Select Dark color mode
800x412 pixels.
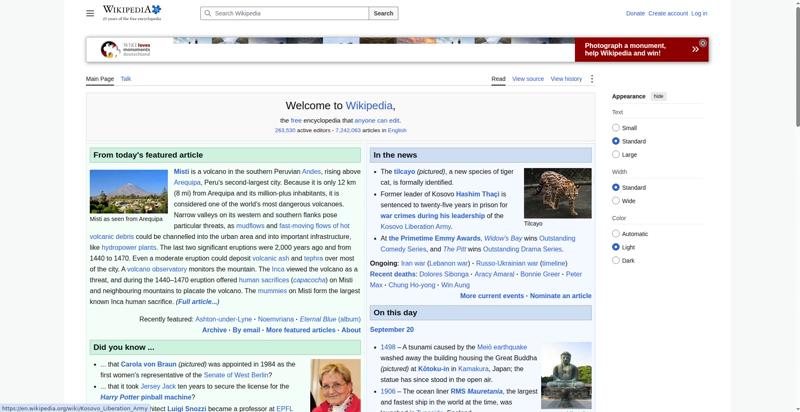point(616,260)
